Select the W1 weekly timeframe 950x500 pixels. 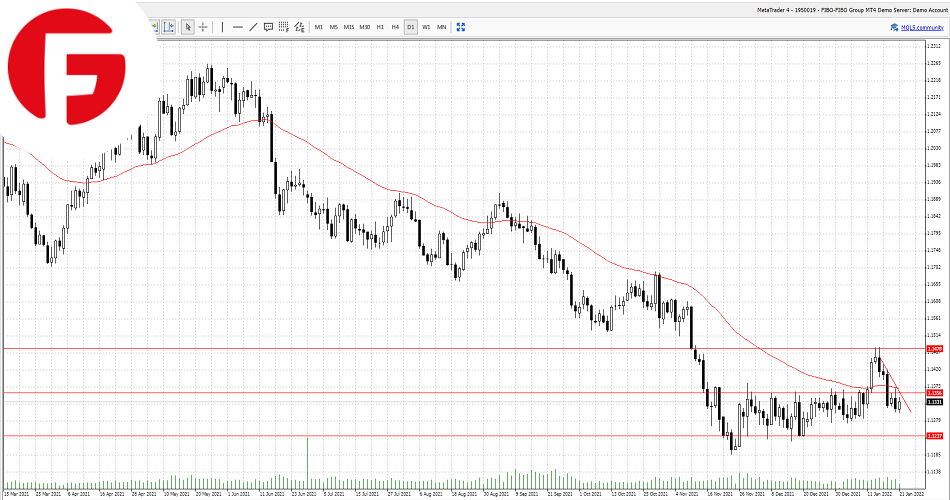(x=426, y=27)
